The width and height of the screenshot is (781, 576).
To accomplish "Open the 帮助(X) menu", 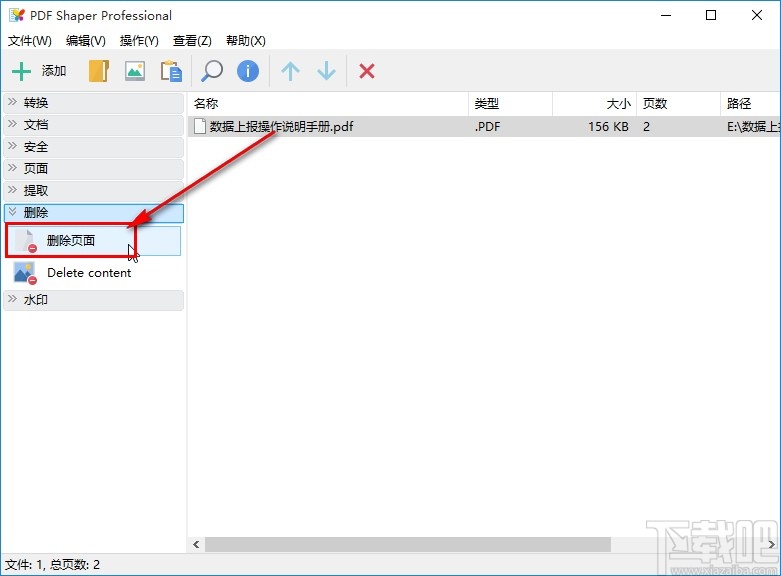I will (246, 41).
